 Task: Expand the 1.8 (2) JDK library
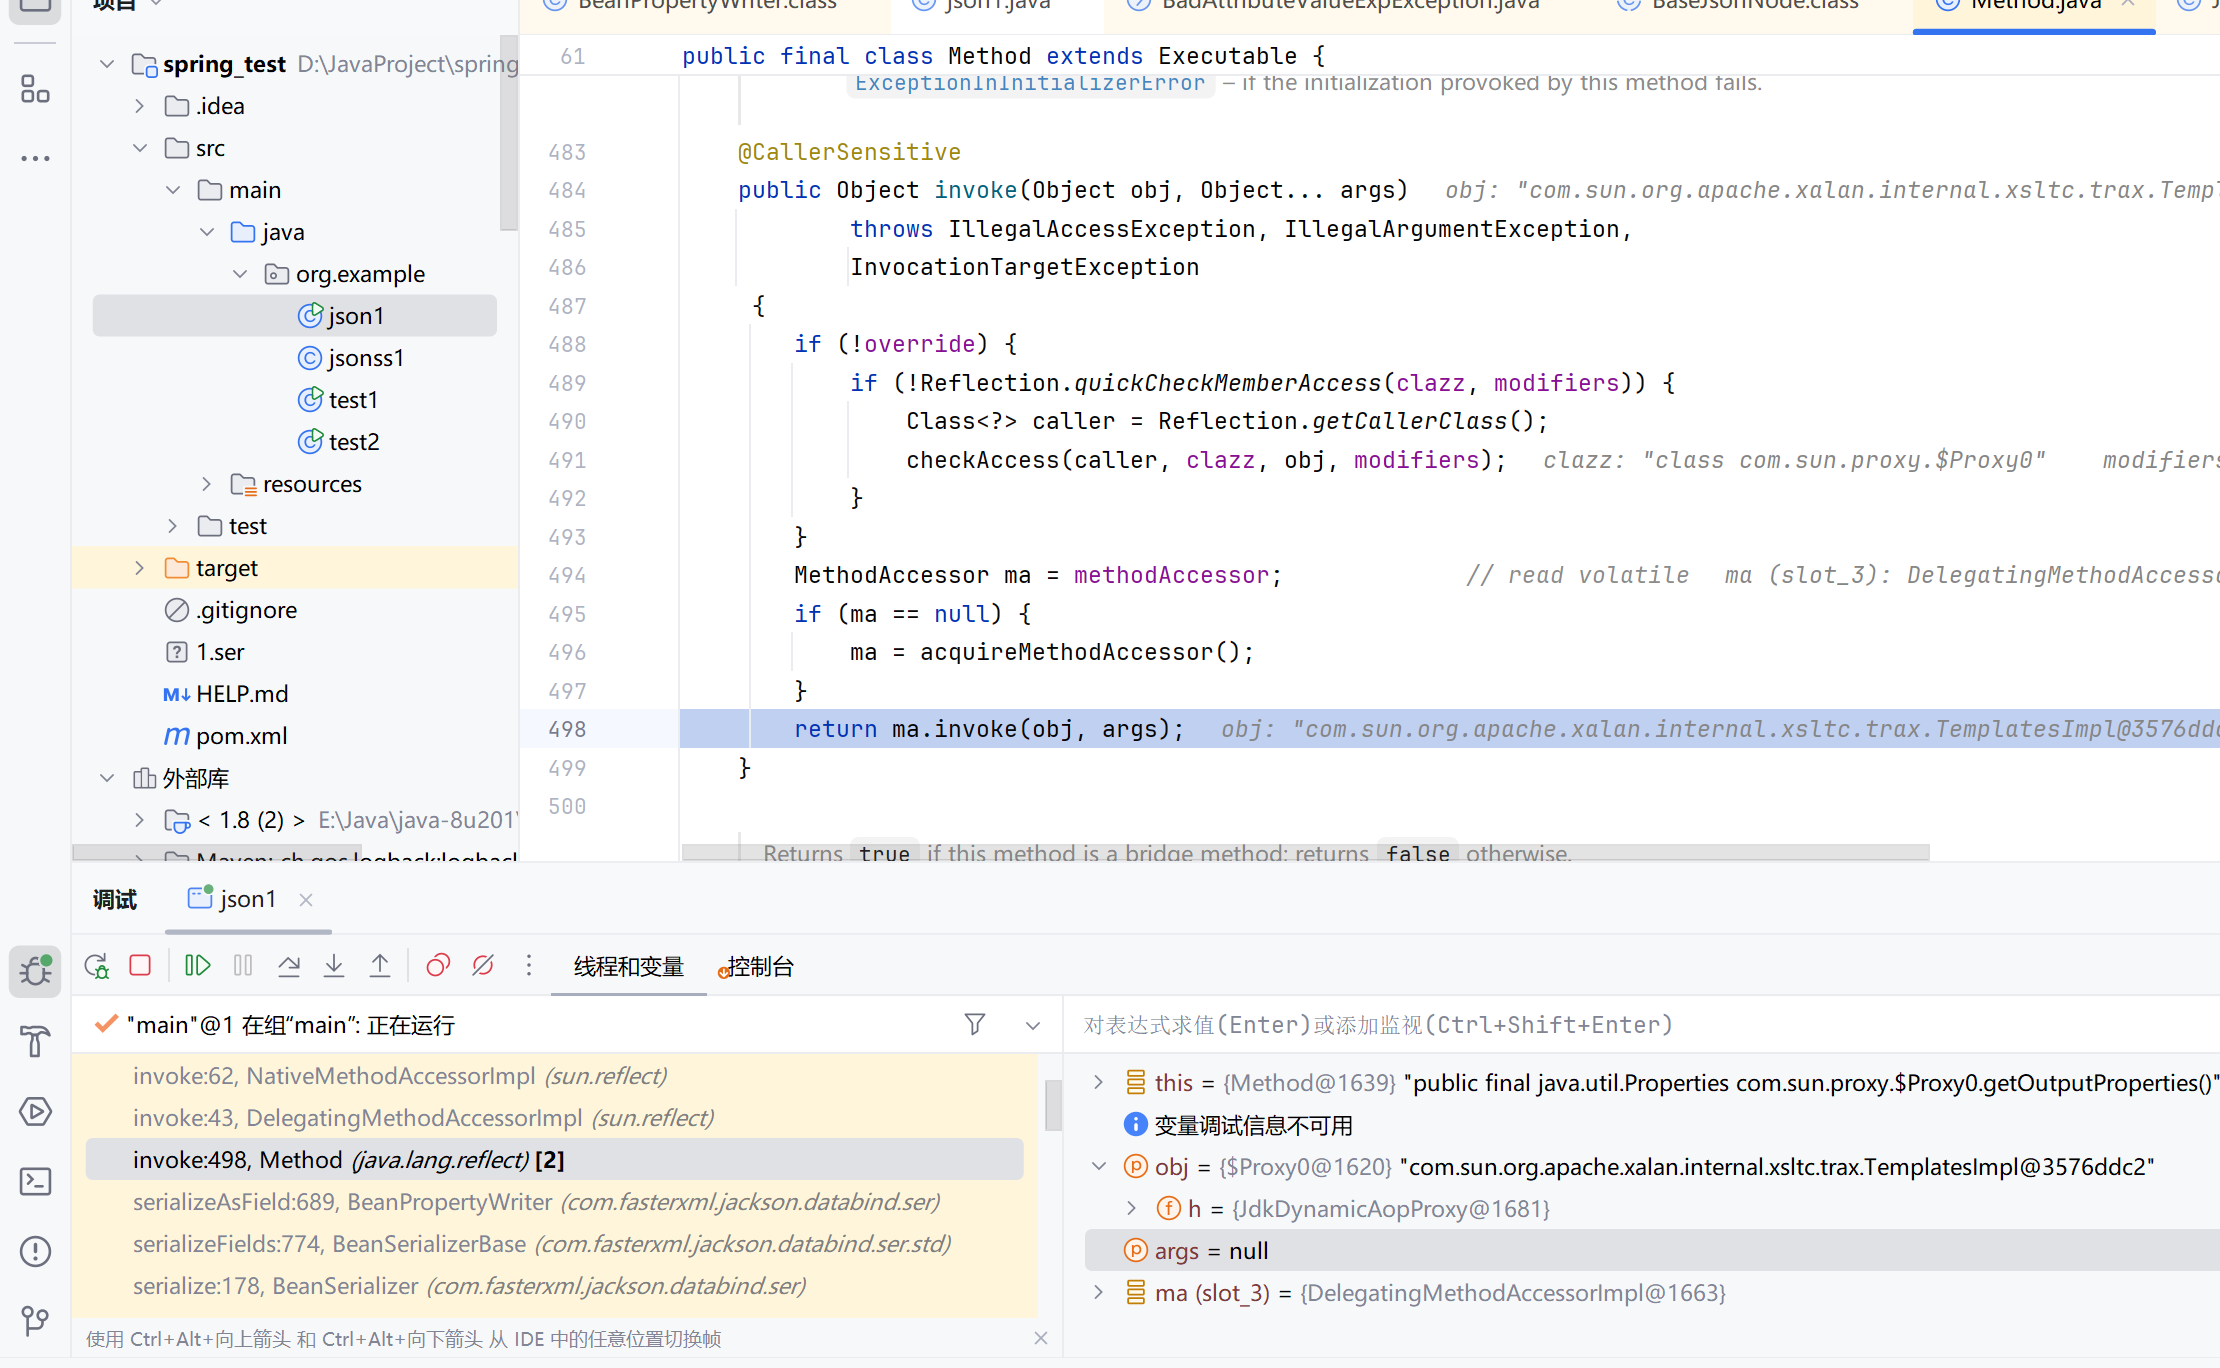tap(140, 820)
